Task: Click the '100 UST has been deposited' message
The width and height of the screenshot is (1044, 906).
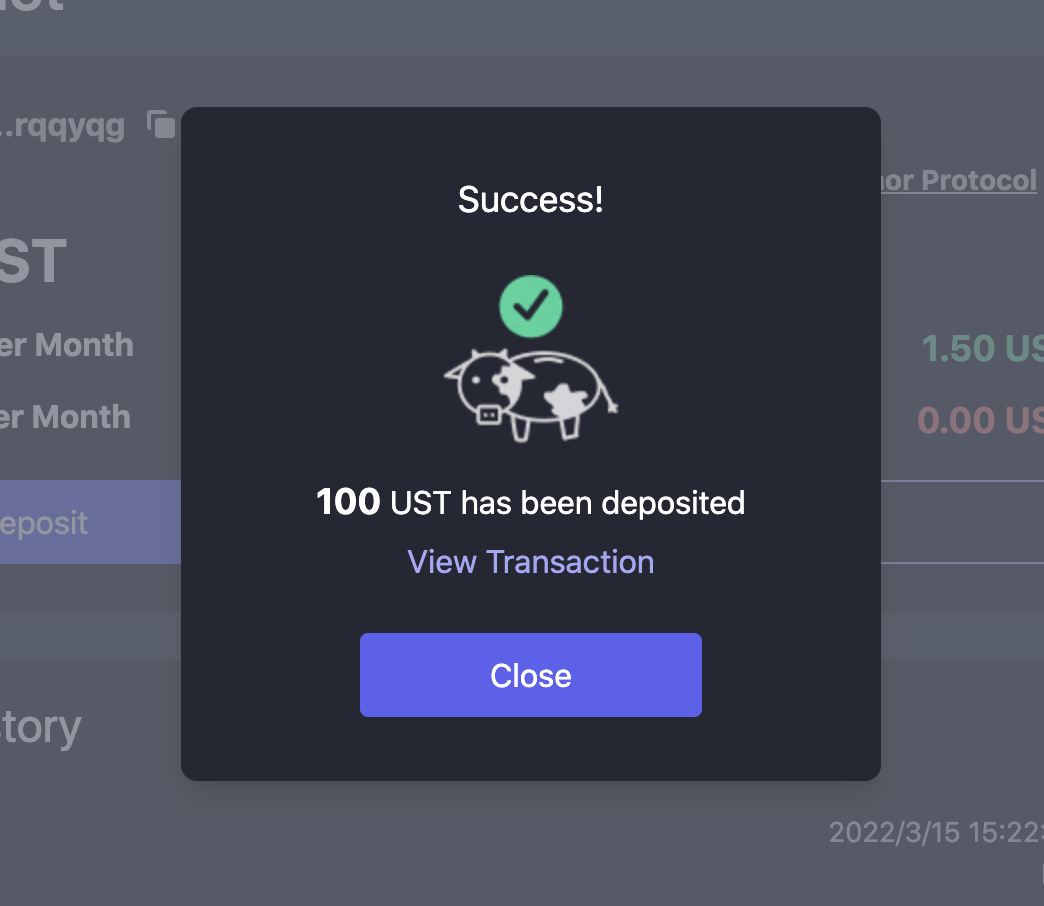Action: click(530, 502)
